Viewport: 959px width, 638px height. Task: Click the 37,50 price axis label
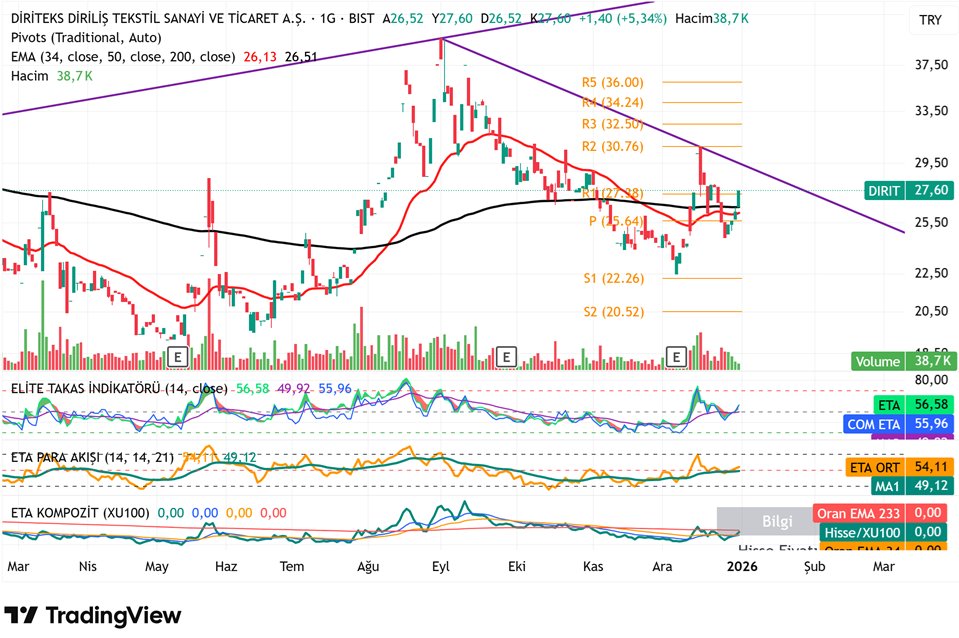pos(931,65)
